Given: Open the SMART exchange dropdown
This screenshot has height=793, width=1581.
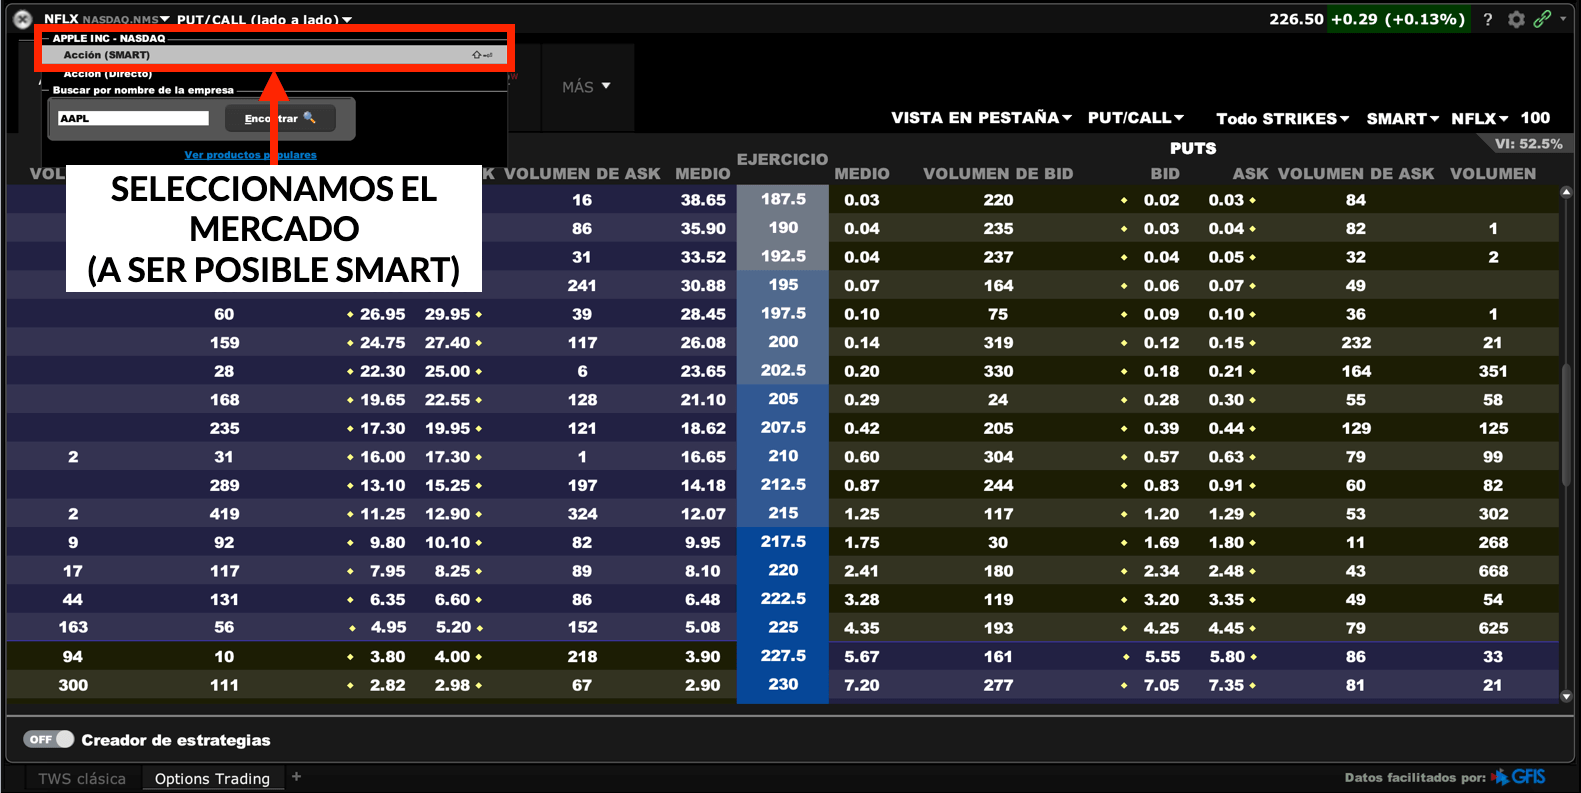Looking at the screenshot, I should tap(1402, 118).
